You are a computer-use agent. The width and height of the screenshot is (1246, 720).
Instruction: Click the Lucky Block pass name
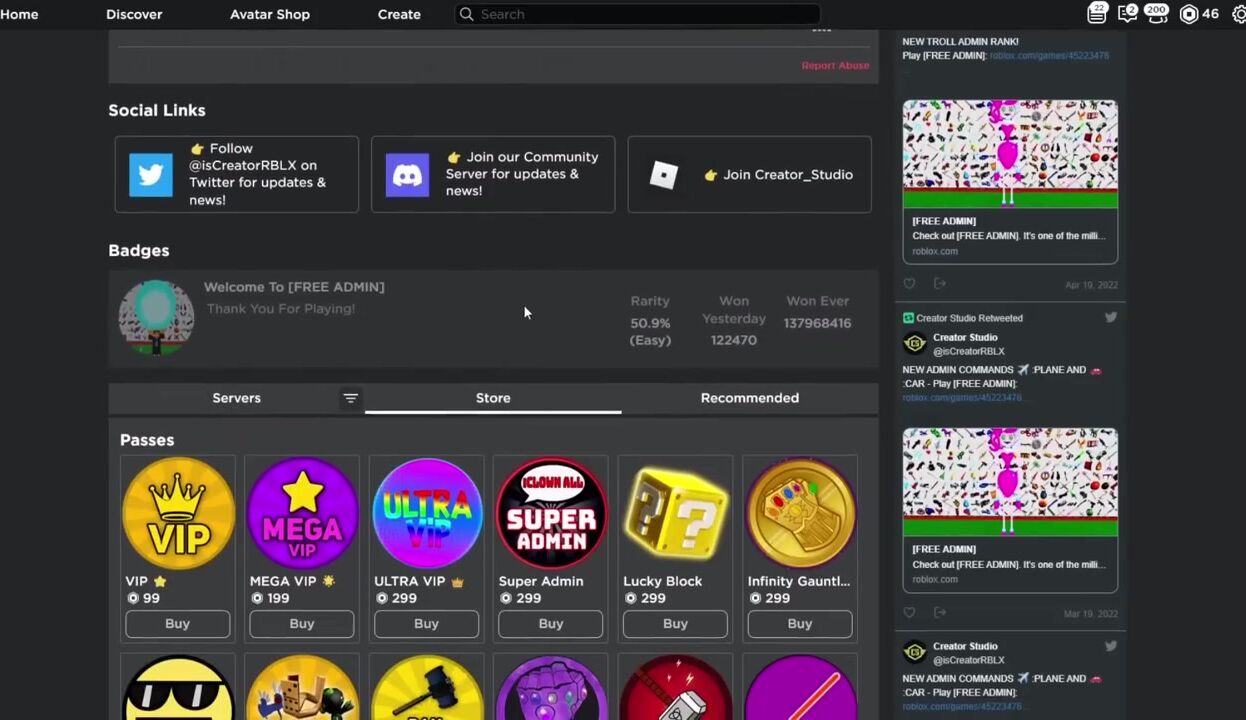tap(663, 581)
